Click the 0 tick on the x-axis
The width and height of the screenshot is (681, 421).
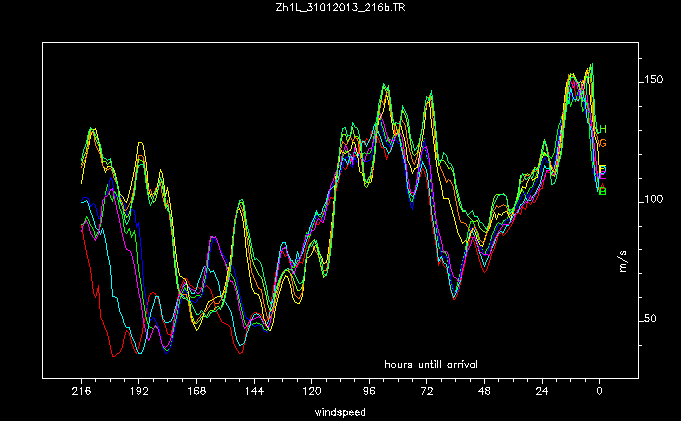[x=599, y=393]
